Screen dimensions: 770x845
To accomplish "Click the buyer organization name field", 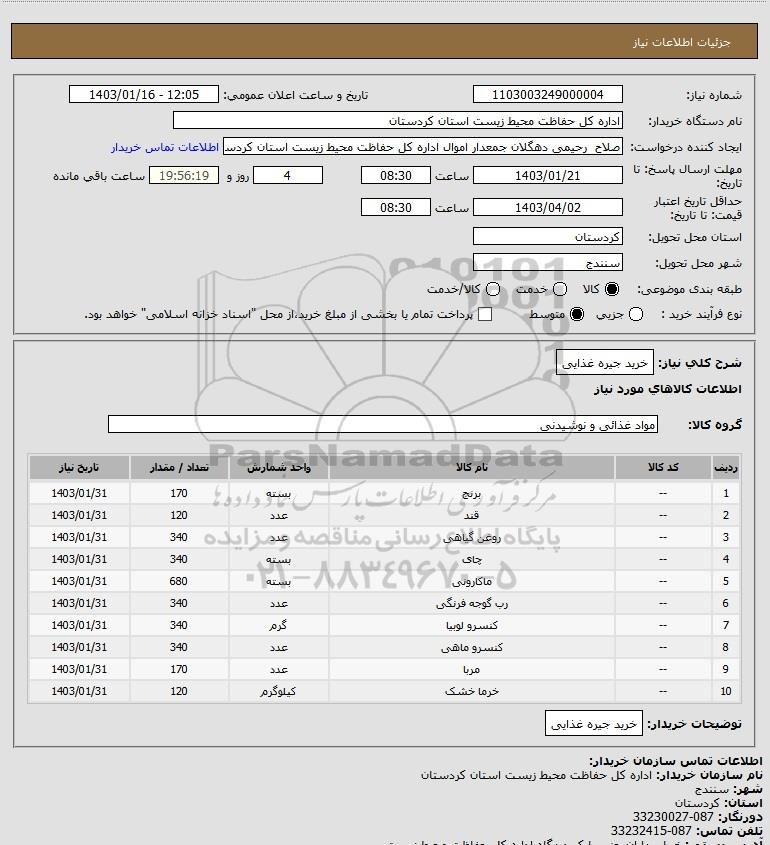I will pos(398,121).
